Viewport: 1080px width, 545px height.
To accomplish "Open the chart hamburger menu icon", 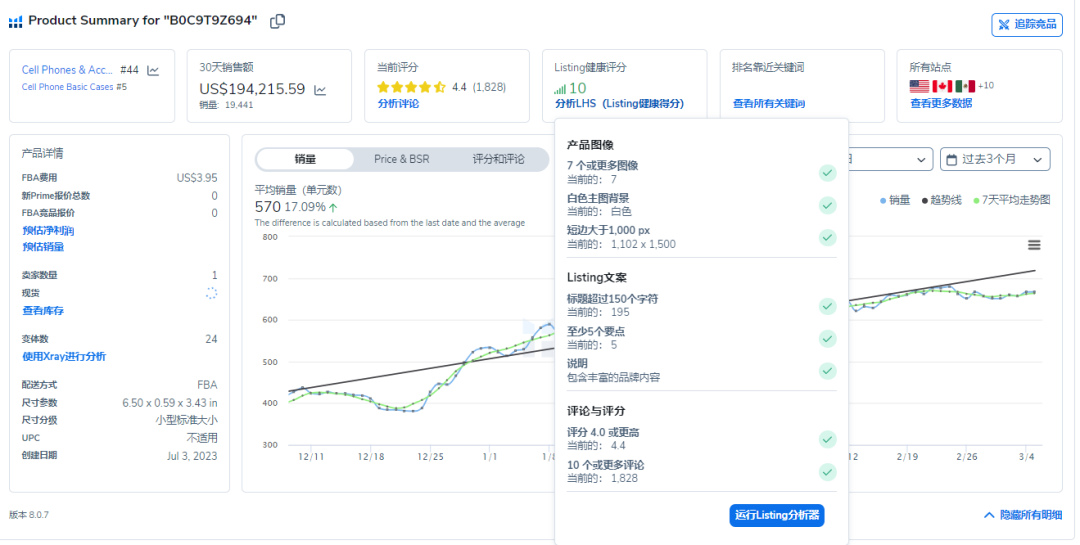I will [1034, 245].
